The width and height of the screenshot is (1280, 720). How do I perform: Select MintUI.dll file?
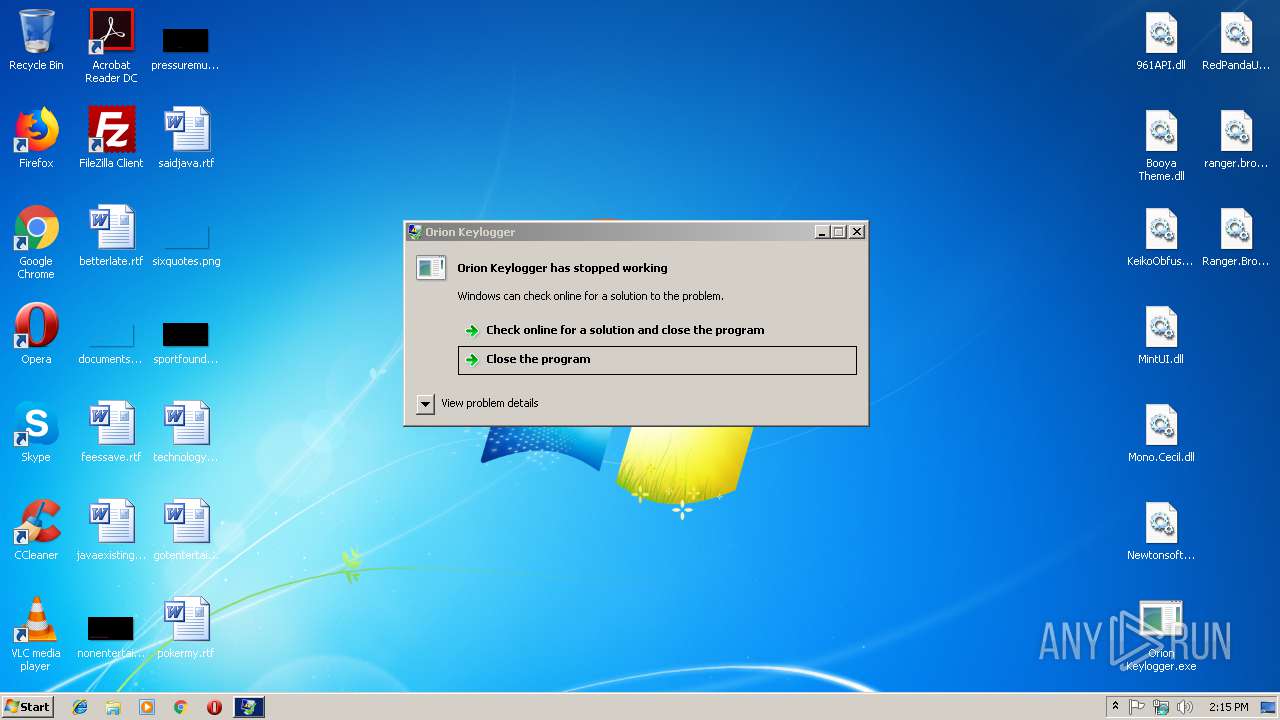1161,334
